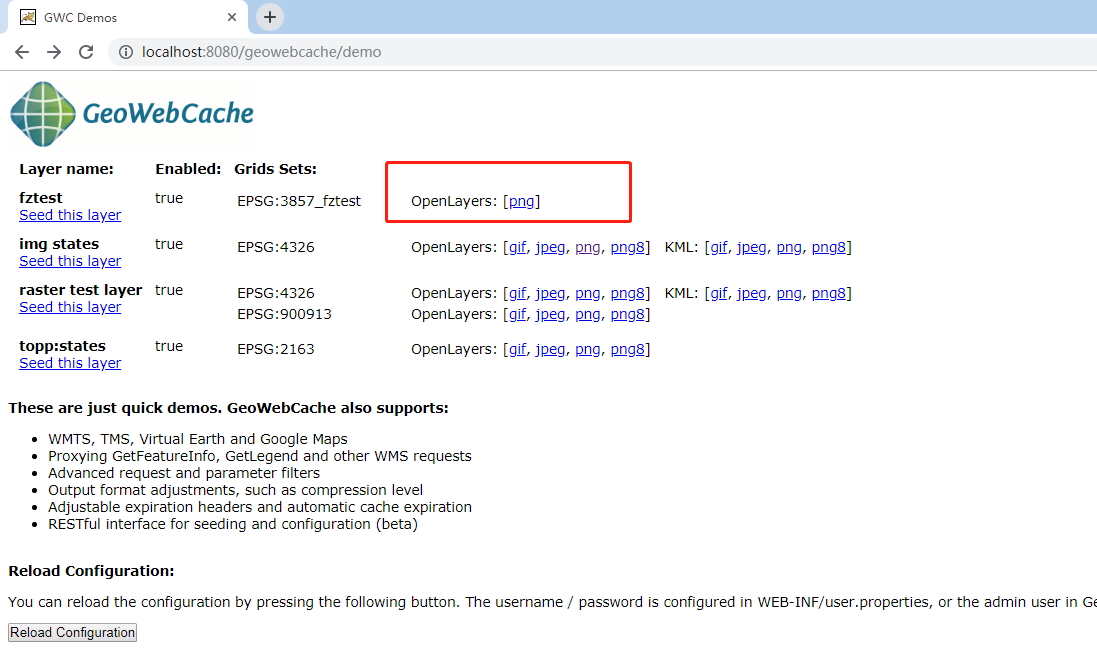Open the png8 OpenLayers demo for raster test layer
The width and height of the screenshot is (1097, 657).
tap(628, 292)
